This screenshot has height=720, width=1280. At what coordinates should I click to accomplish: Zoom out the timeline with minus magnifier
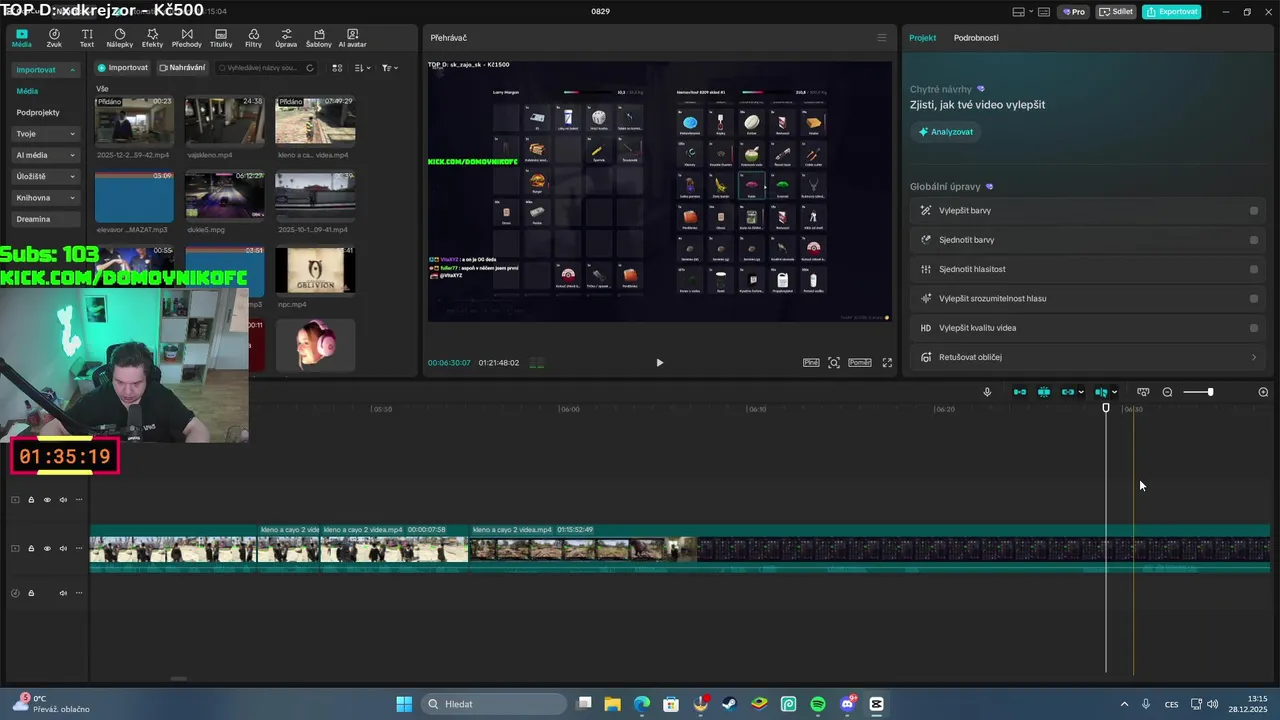click(x=1167, y=392)
